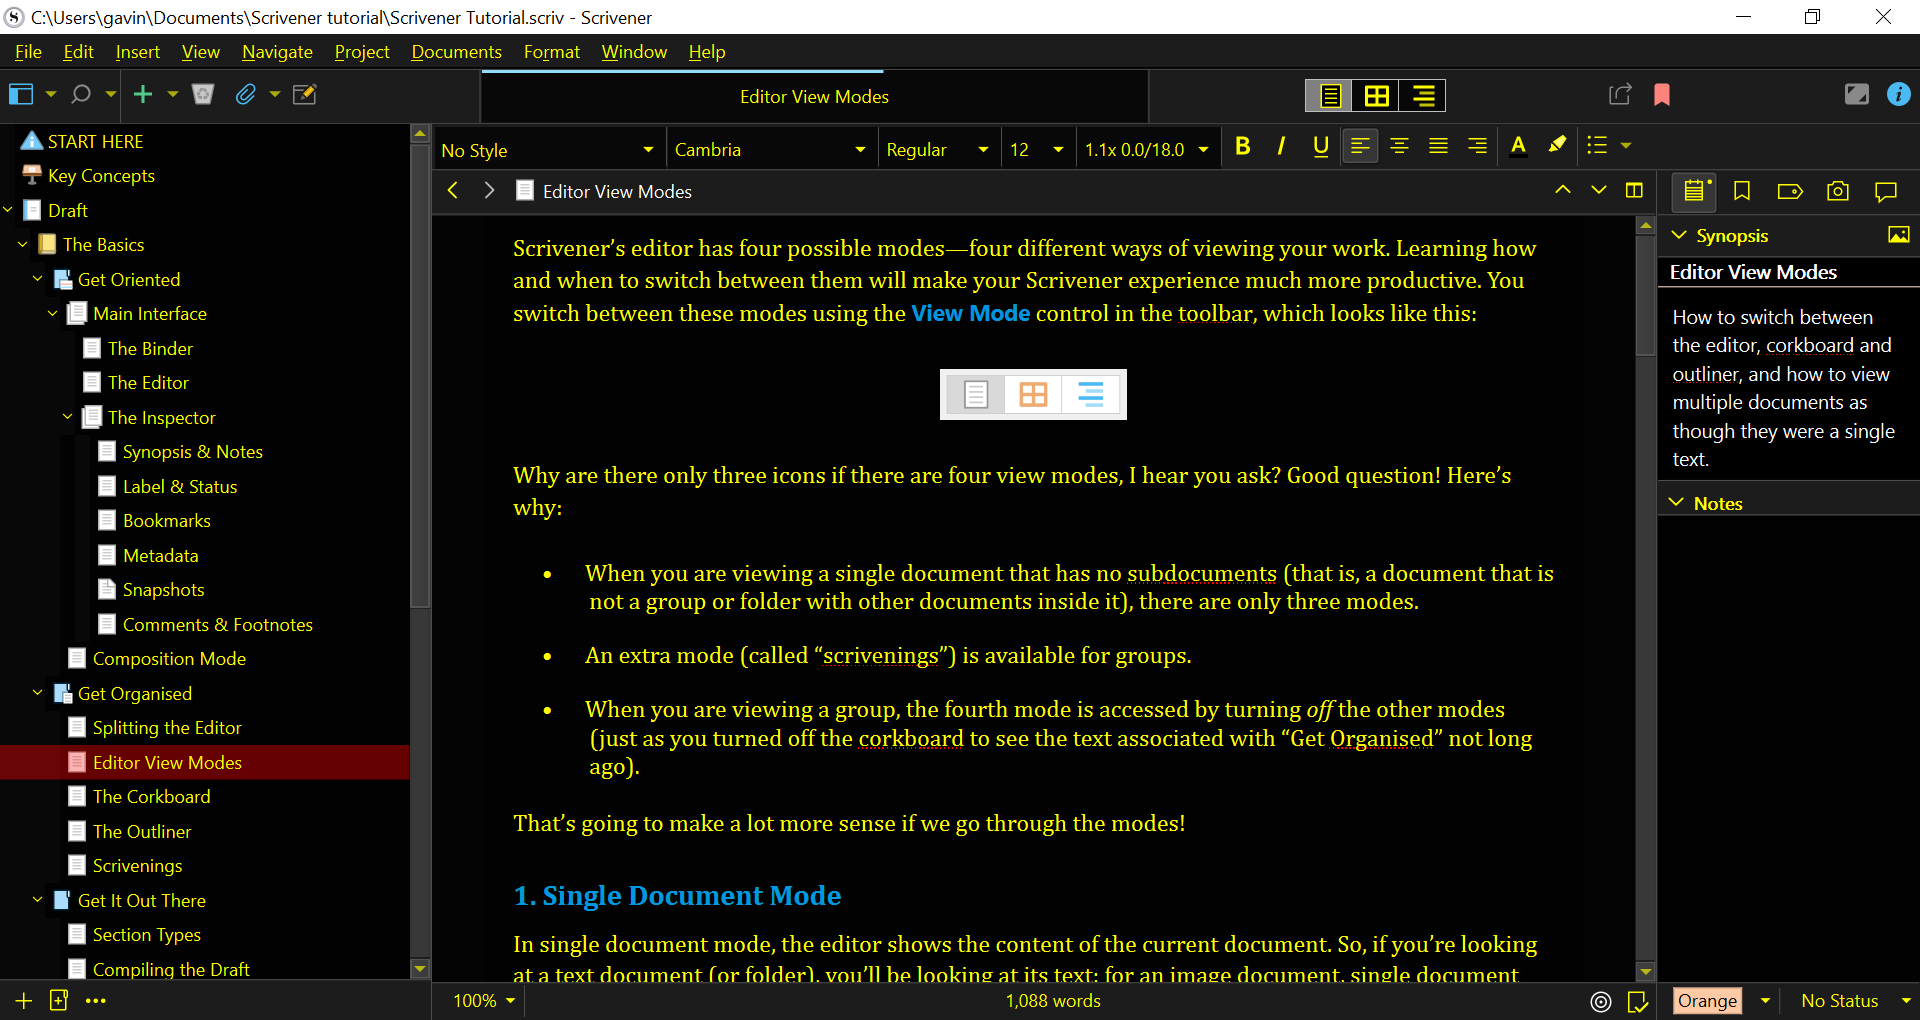Align text left
Viewport: 1920px width, 1020px height.
(x=1360, y=146)
